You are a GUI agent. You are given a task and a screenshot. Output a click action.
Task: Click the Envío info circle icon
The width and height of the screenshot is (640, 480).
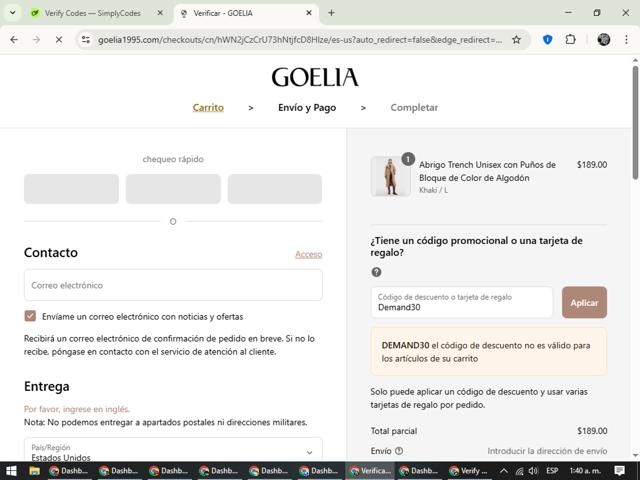399,451
